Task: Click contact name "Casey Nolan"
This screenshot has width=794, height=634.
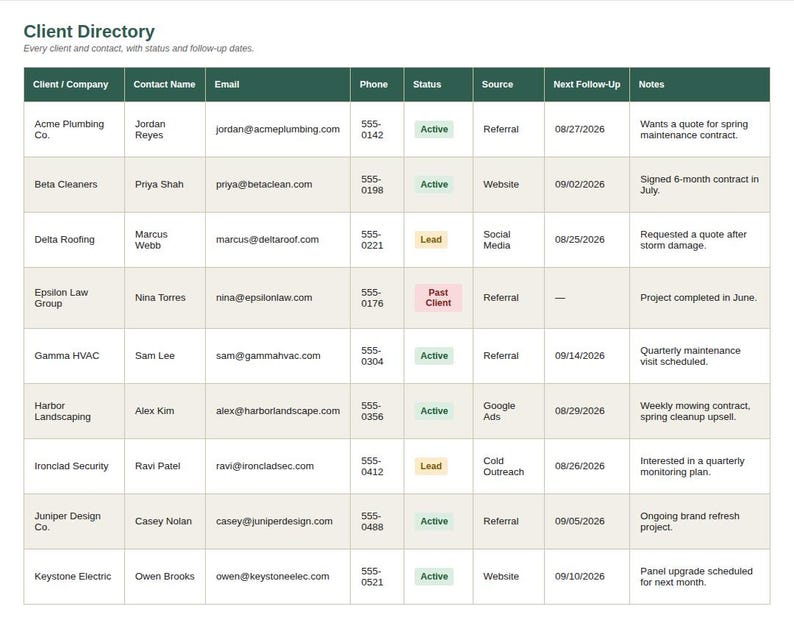Action: coord(163,522)
